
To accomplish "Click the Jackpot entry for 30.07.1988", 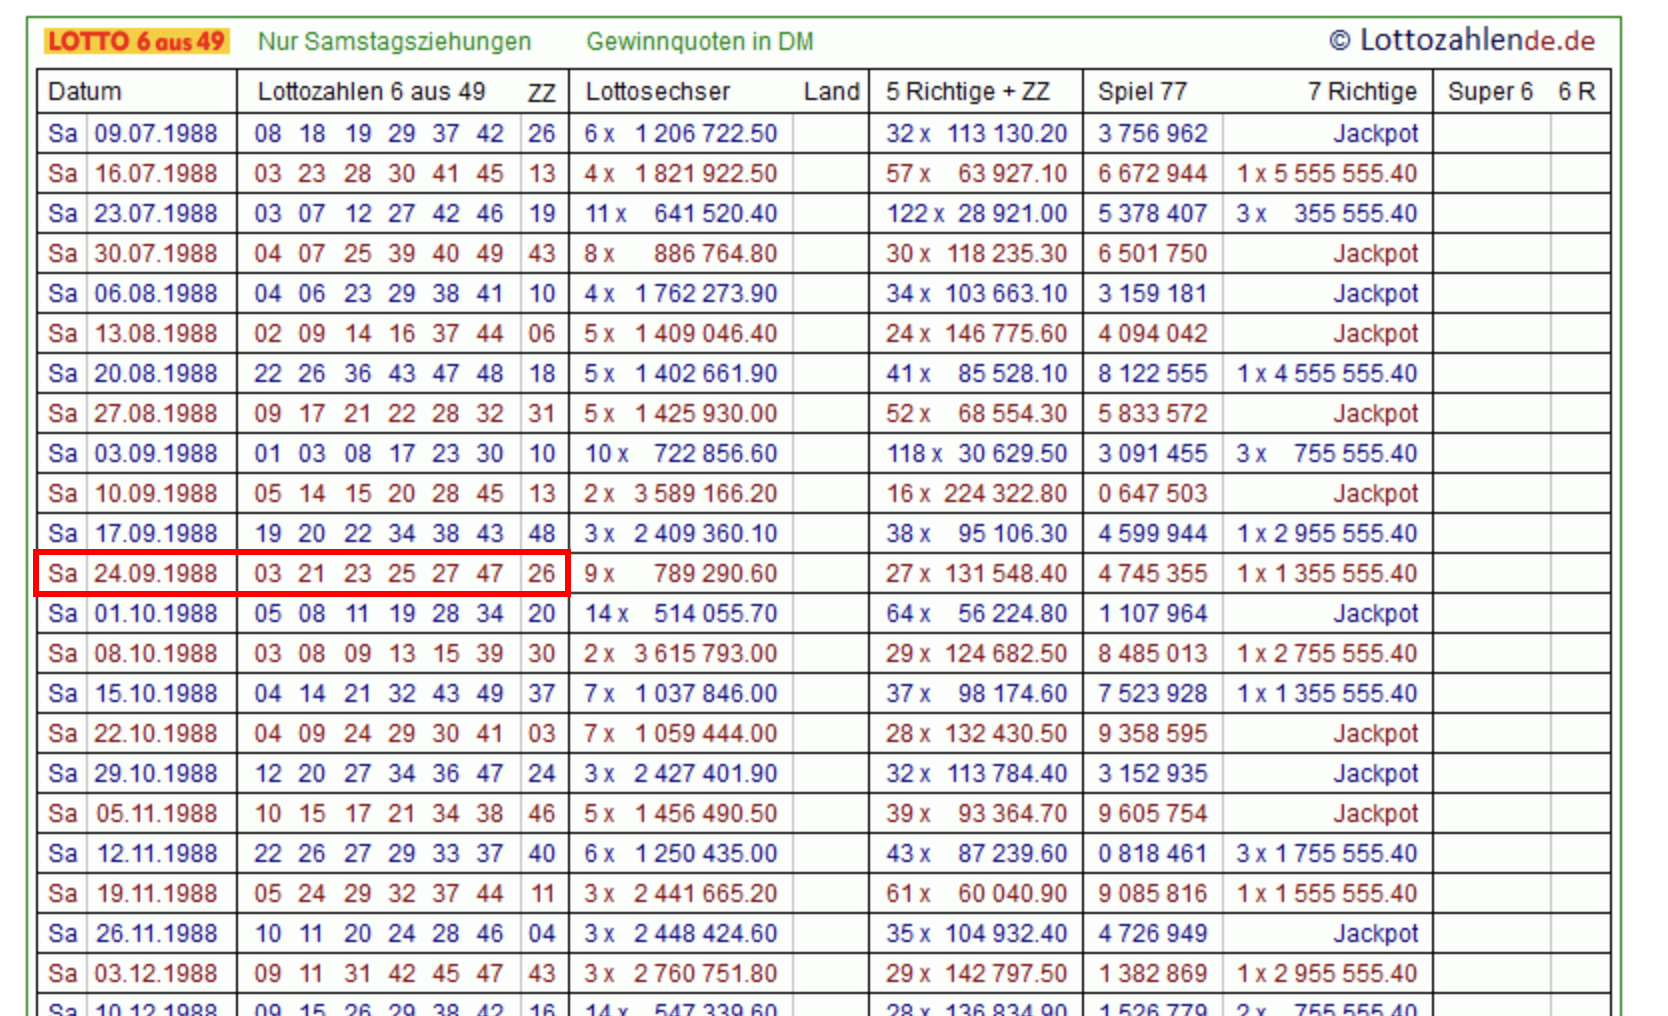I will (x=1375, y=253).
